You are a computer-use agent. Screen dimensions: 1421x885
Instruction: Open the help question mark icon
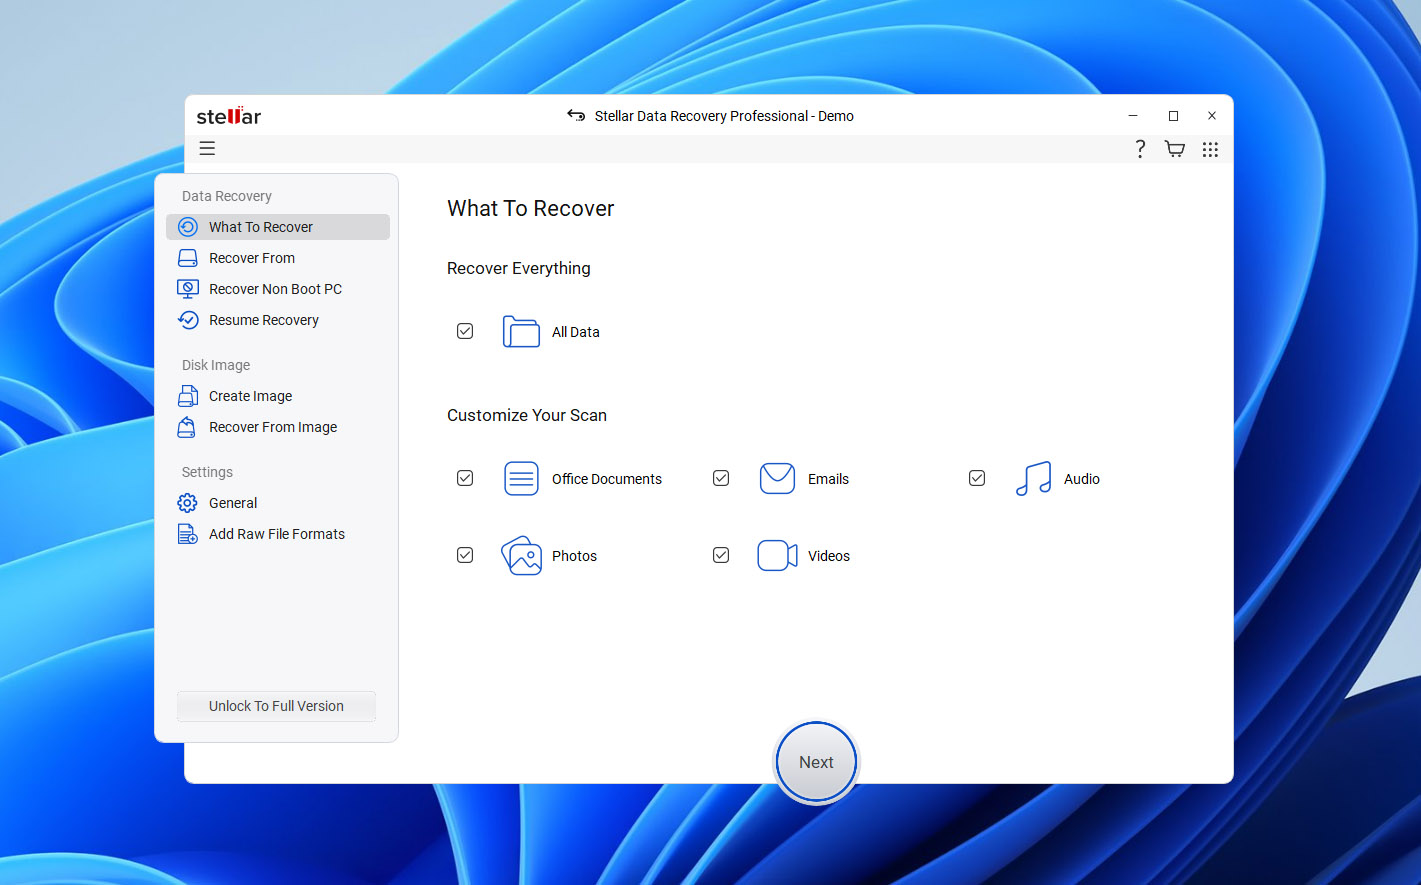click(1140, 149)
